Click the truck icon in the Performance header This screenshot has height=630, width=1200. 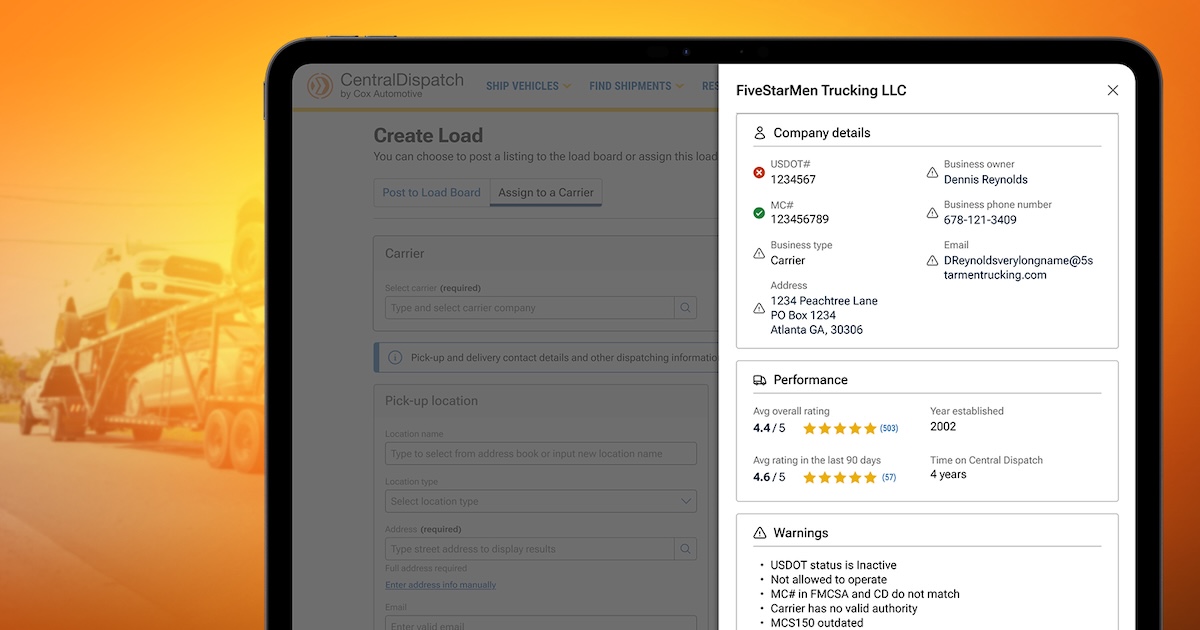(x=760, y=379)
